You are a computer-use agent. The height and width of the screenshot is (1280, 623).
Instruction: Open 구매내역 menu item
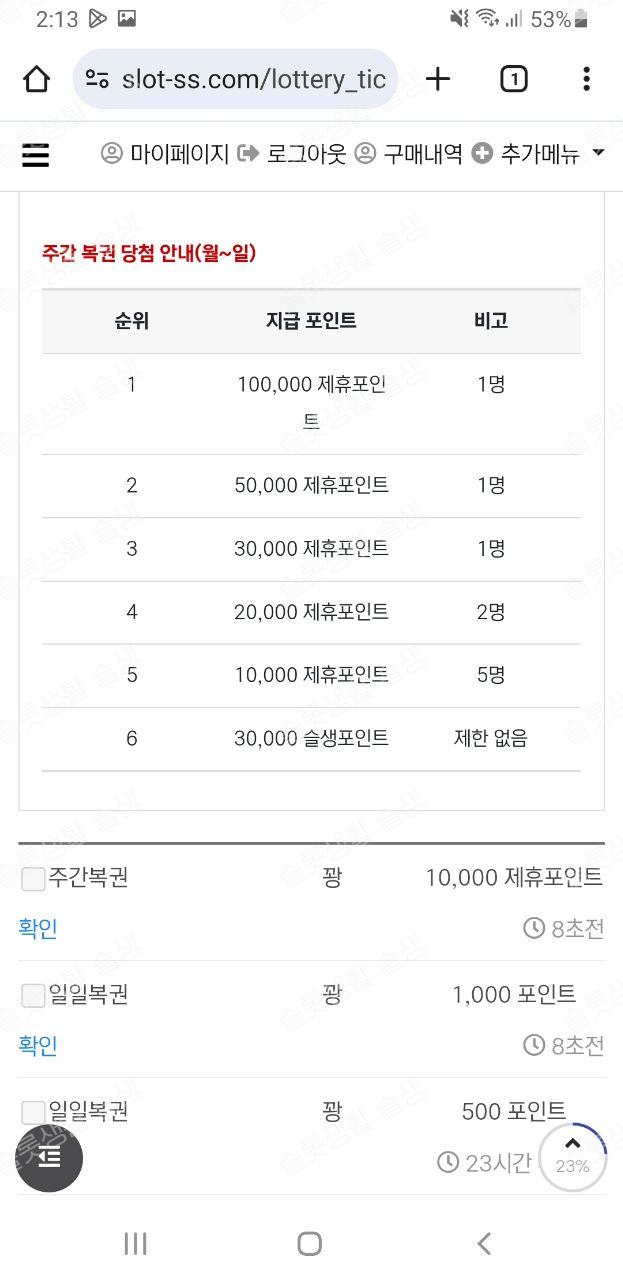409,154
